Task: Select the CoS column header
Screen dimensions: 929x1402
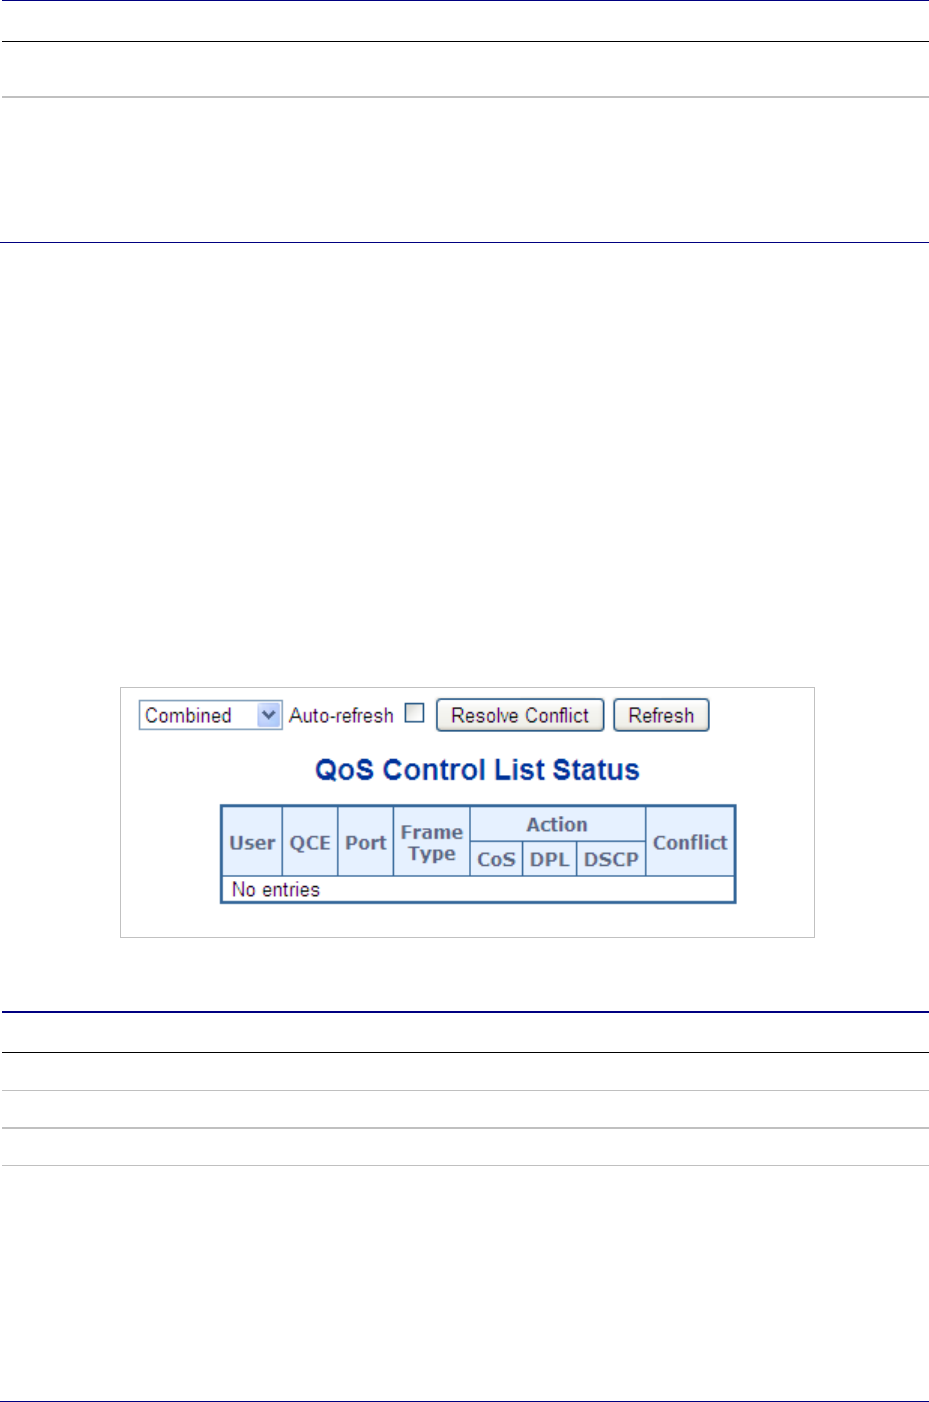Action: click(x=496, y=859)
